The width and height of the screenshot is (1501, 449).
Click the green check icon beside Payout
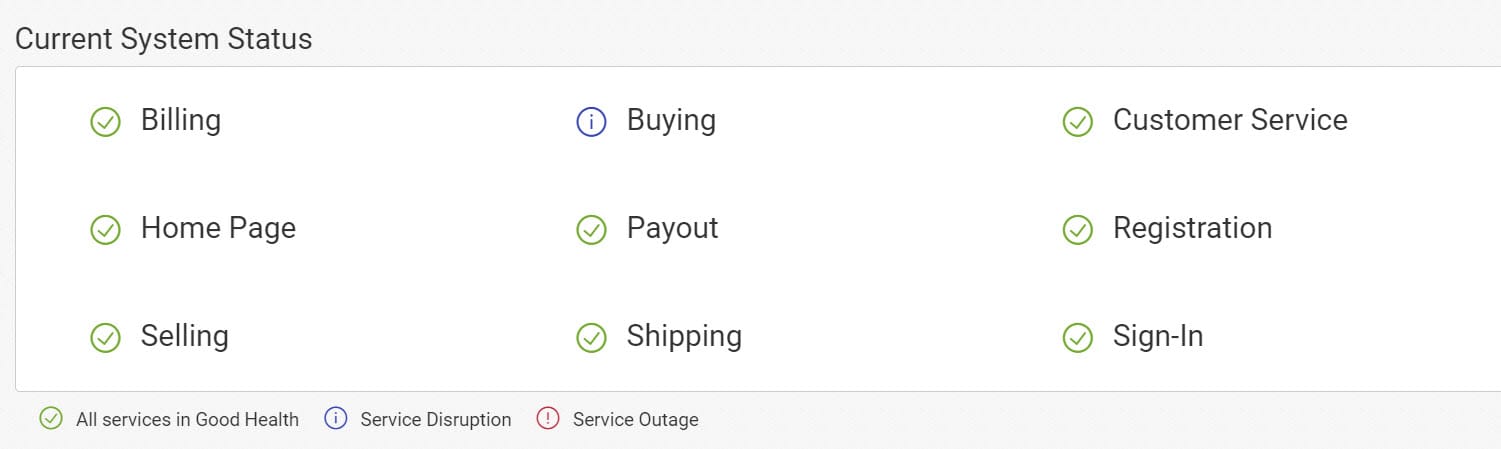coord(591,230)
